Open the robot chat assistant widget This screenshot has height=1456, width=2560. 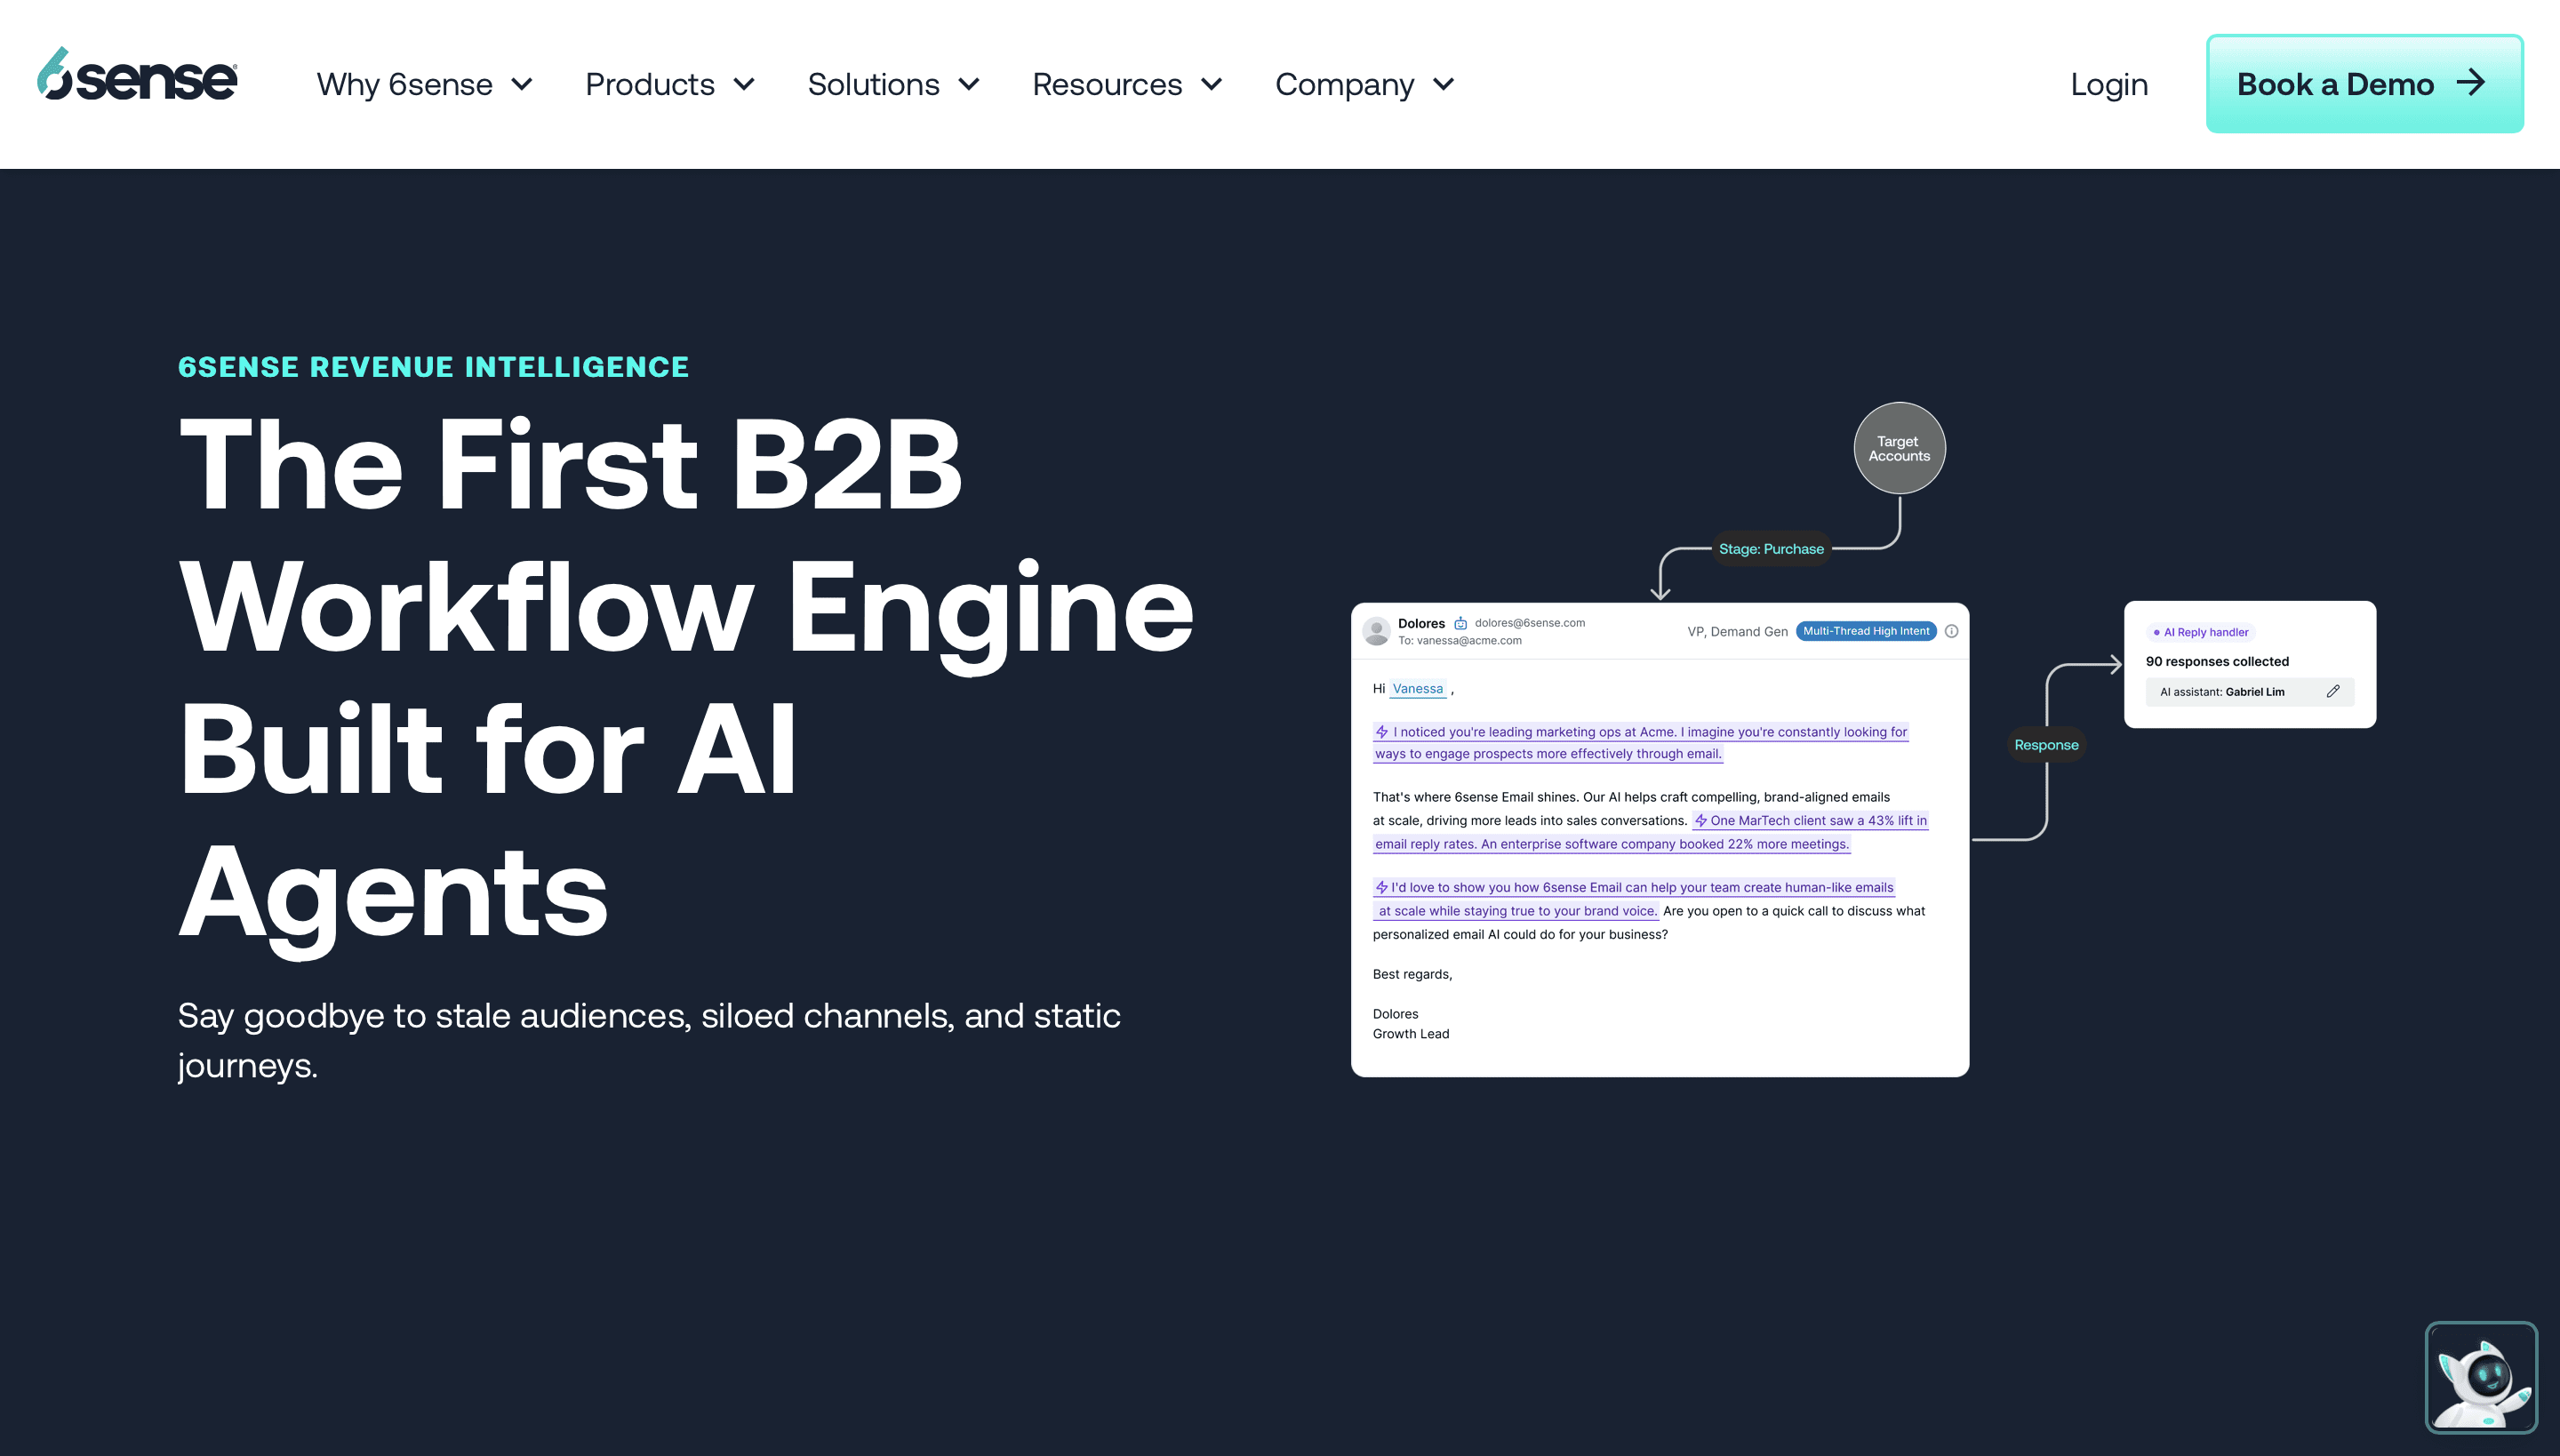2480,1377
